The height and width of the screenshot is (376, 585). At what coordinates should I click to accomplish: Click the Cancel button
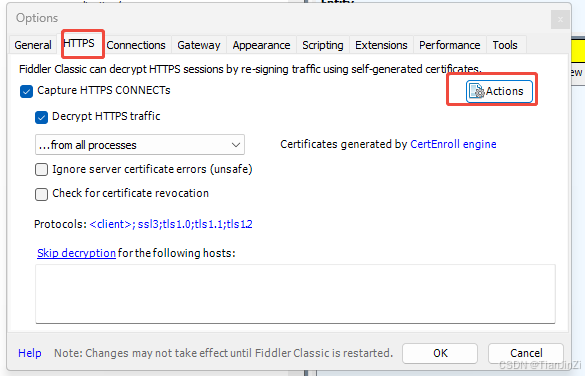(x=526, y=353)
